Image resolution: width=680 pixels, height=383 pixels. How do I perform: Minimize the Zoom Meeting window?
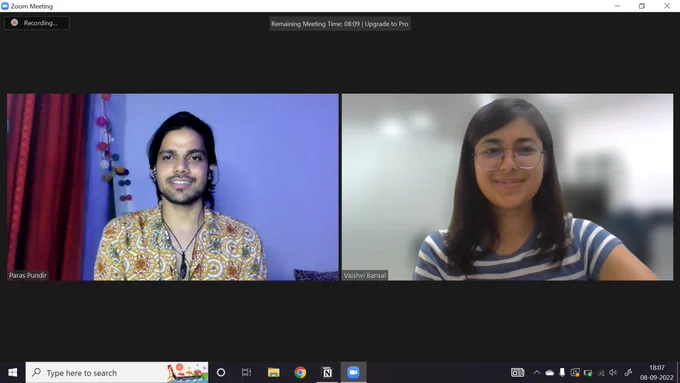(617, 6)
